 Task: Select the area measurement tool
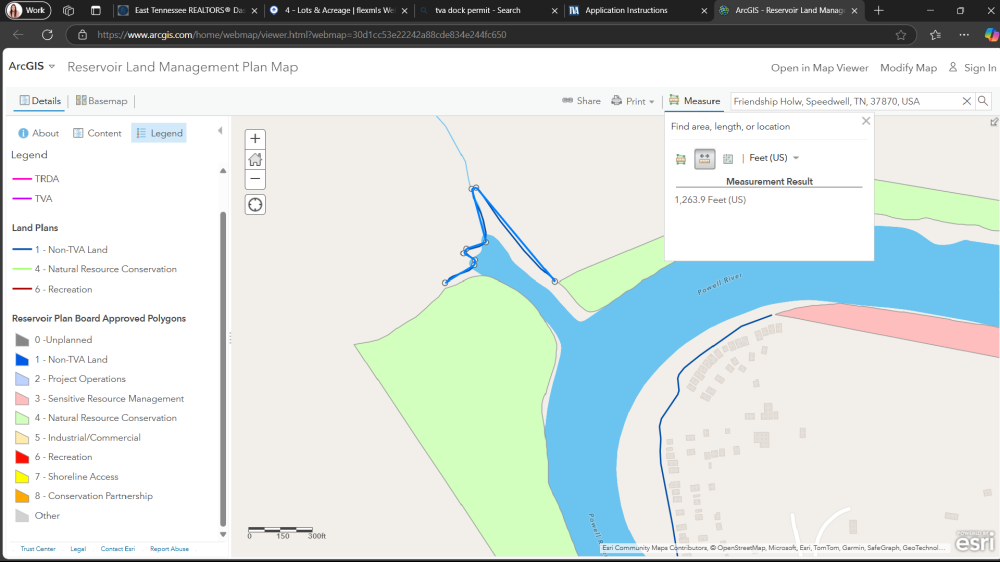(681, 158)
